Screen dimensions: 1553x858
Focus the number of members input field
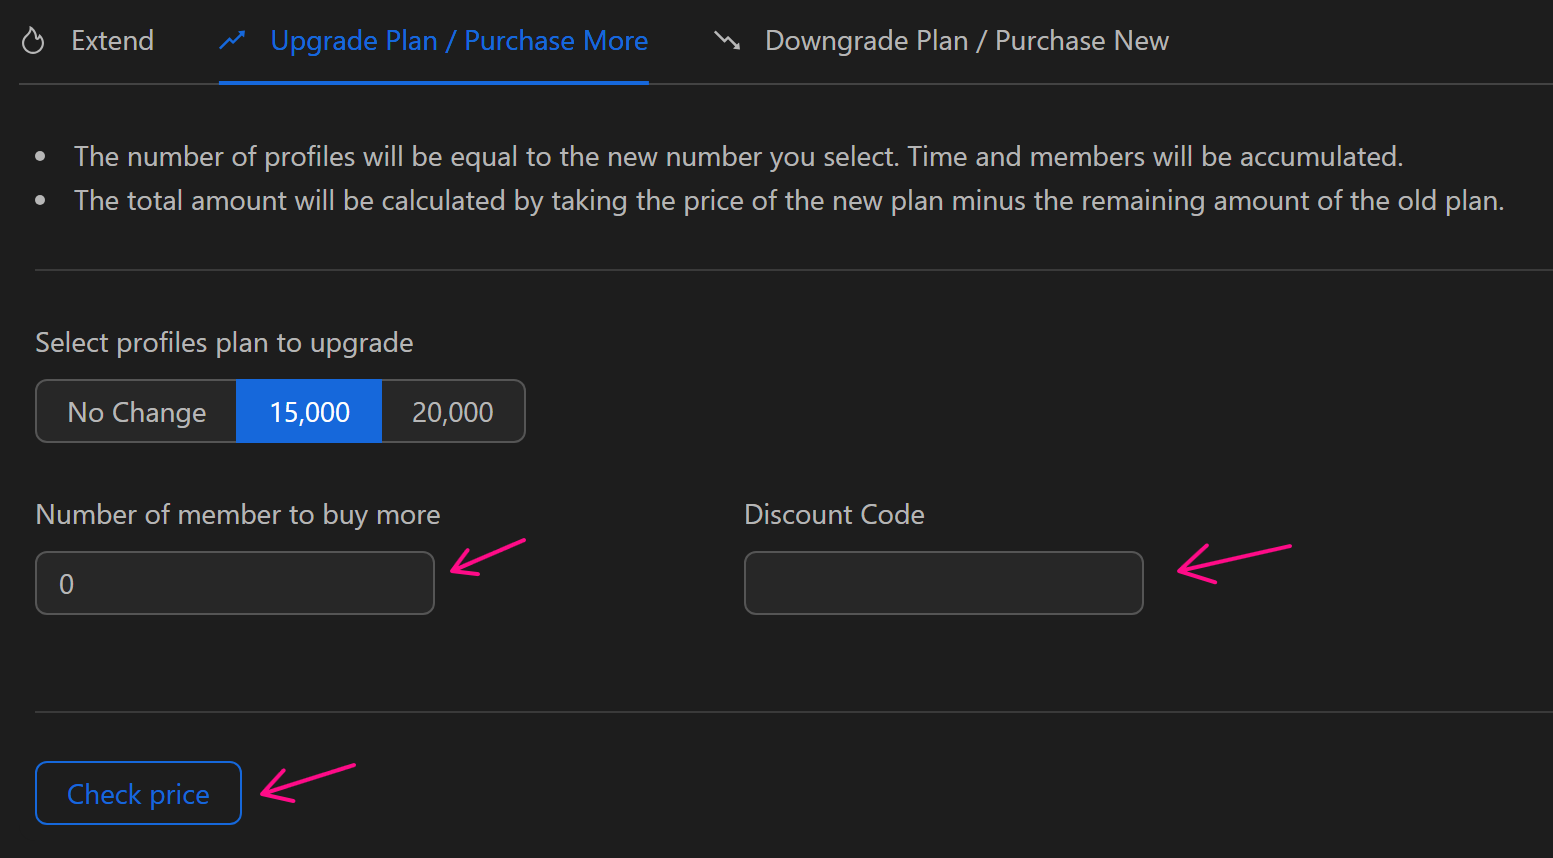click(x=235, y=583)
